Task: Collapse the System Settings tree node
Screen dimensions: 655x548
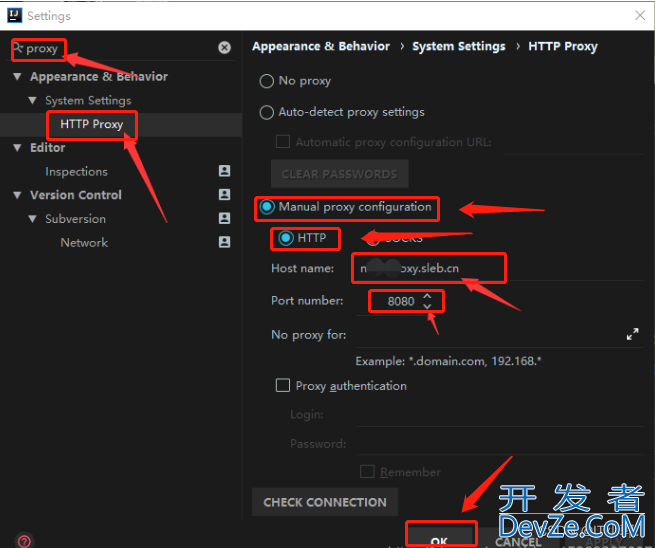Action: 32,101
